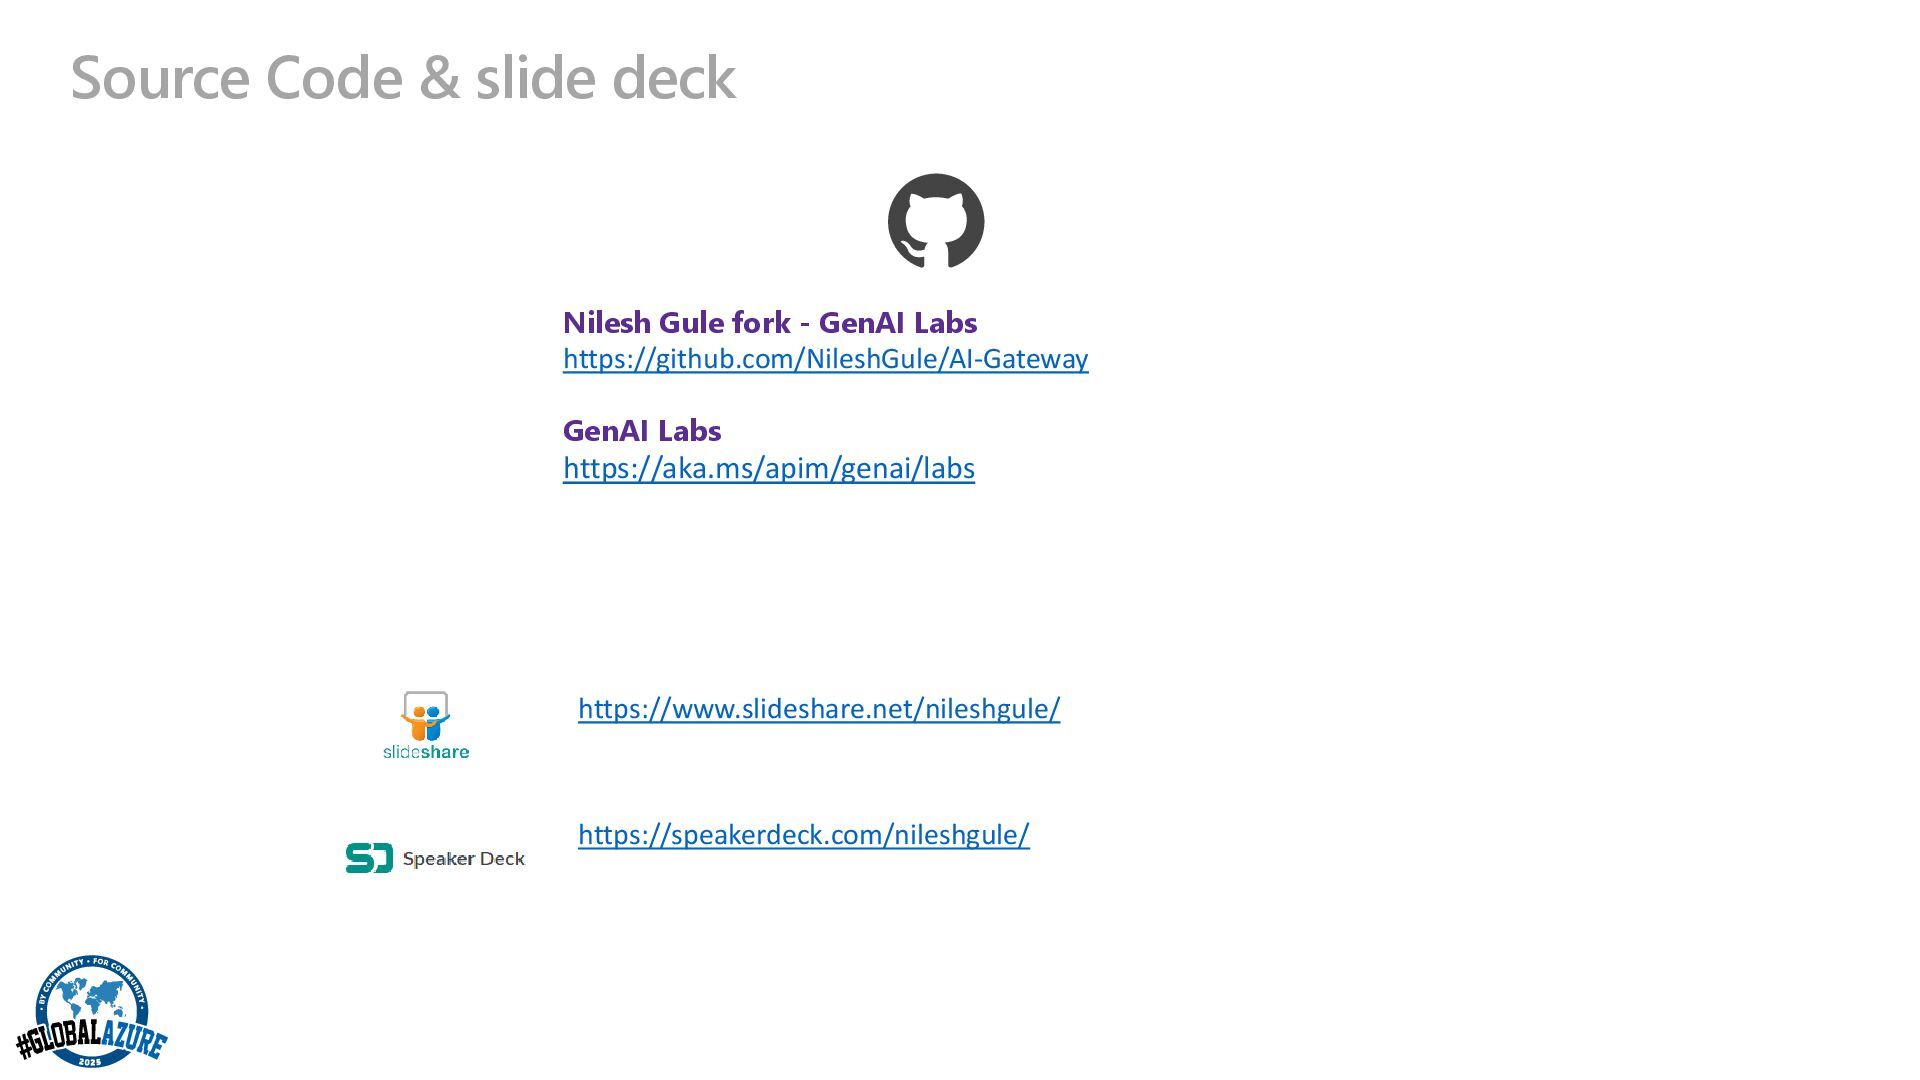
Task: Click the ampersand in the slide title
Action: [439, 78]
